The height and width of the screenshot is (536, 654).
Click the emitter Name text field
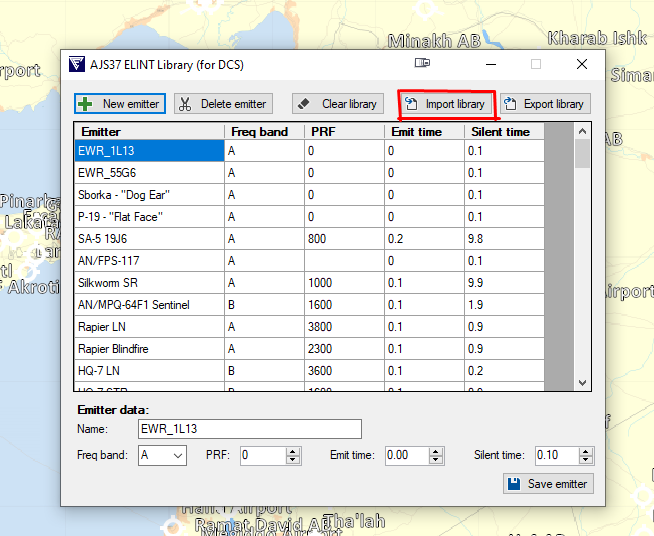pos(250,429)
